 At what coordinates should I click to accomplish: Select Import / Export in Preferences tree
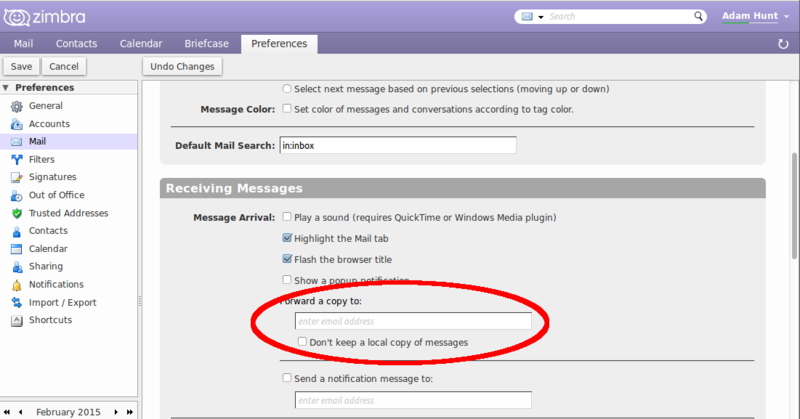(62, 302)
